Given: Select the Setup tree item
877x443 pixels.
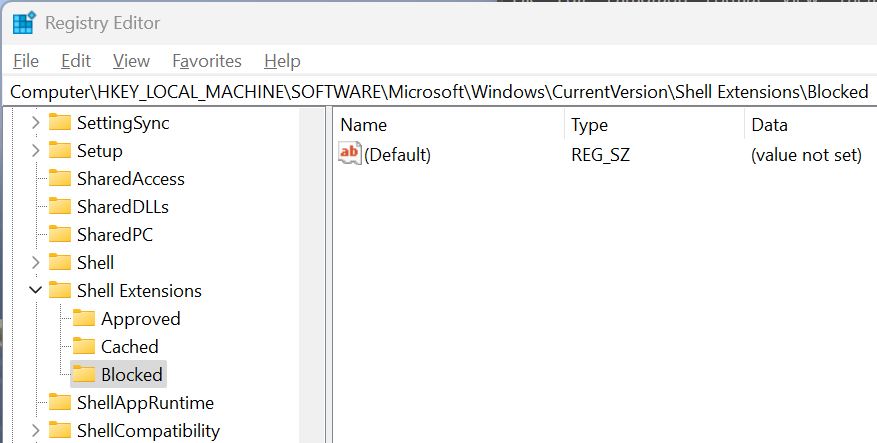Looking at the screenshot, I should pos(100,150).
